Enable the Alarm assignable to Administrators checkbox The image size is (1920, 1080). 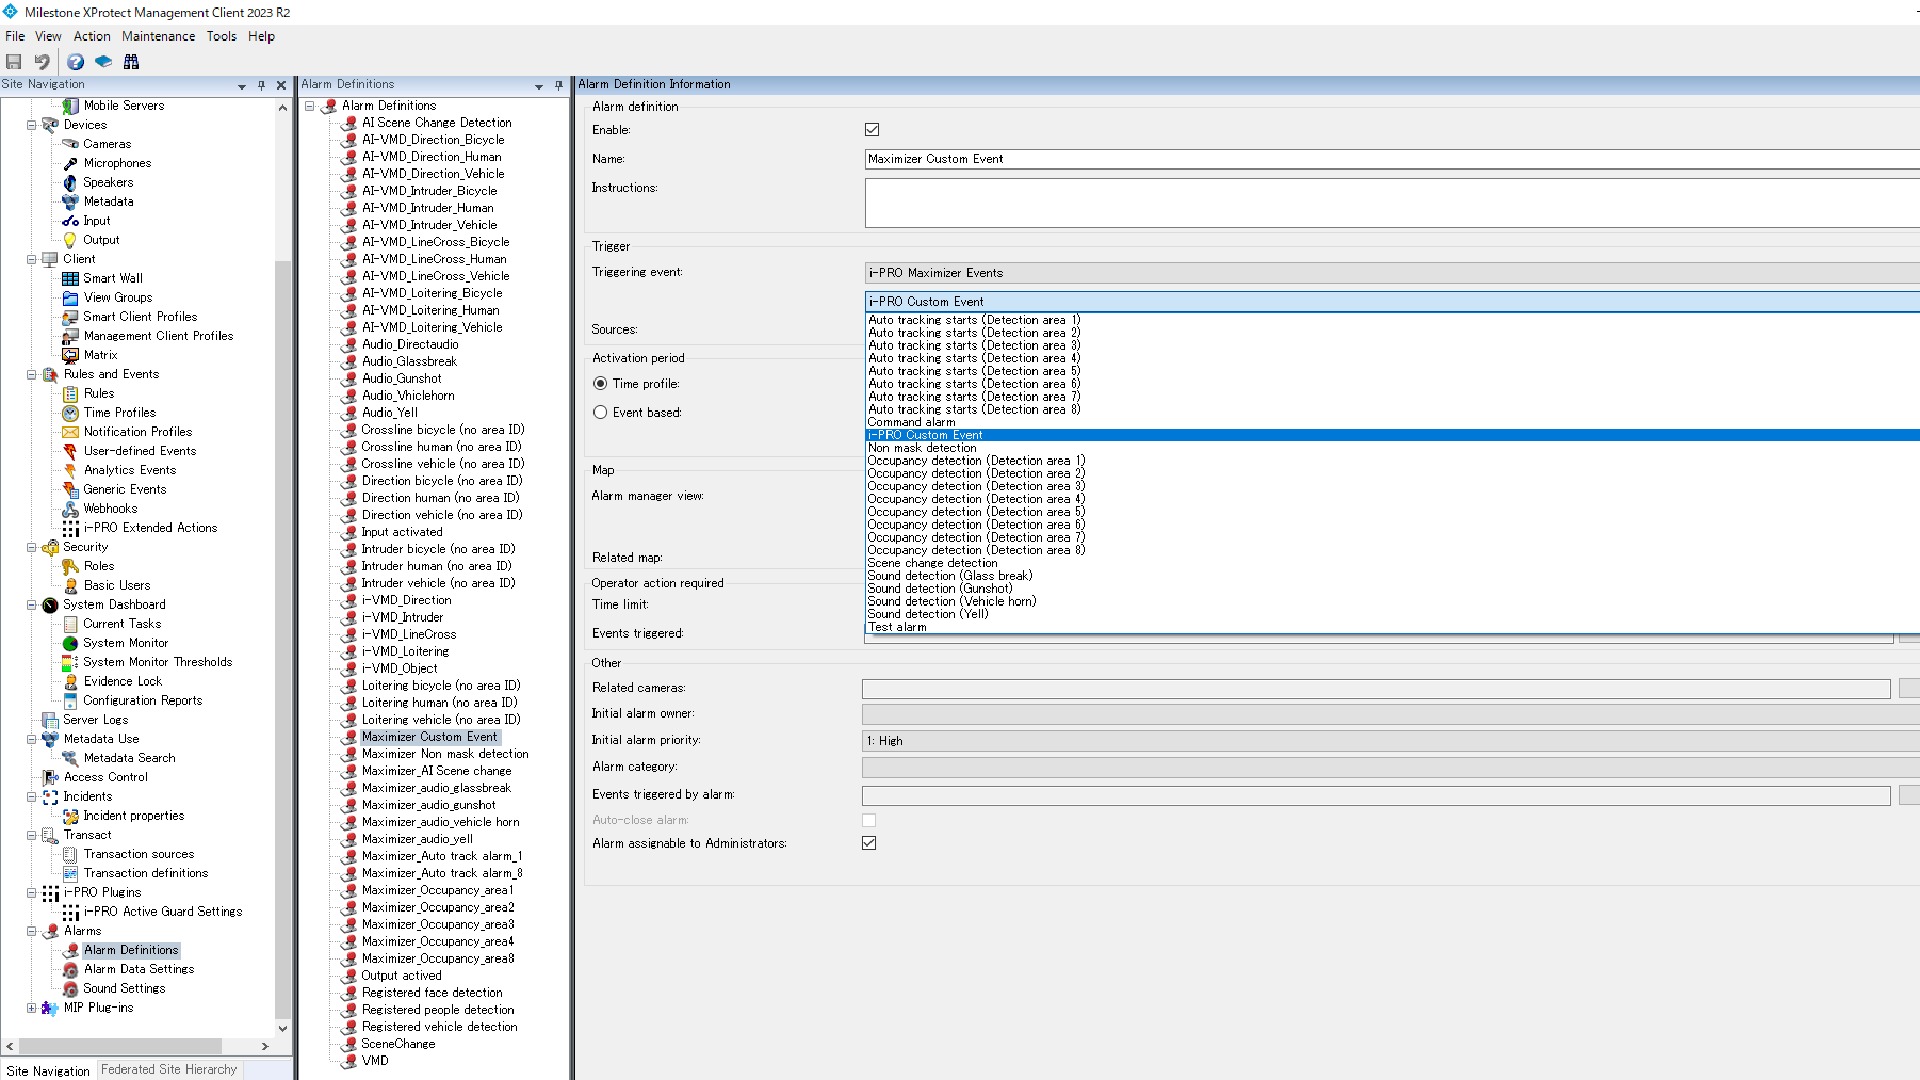coord(869,843)
